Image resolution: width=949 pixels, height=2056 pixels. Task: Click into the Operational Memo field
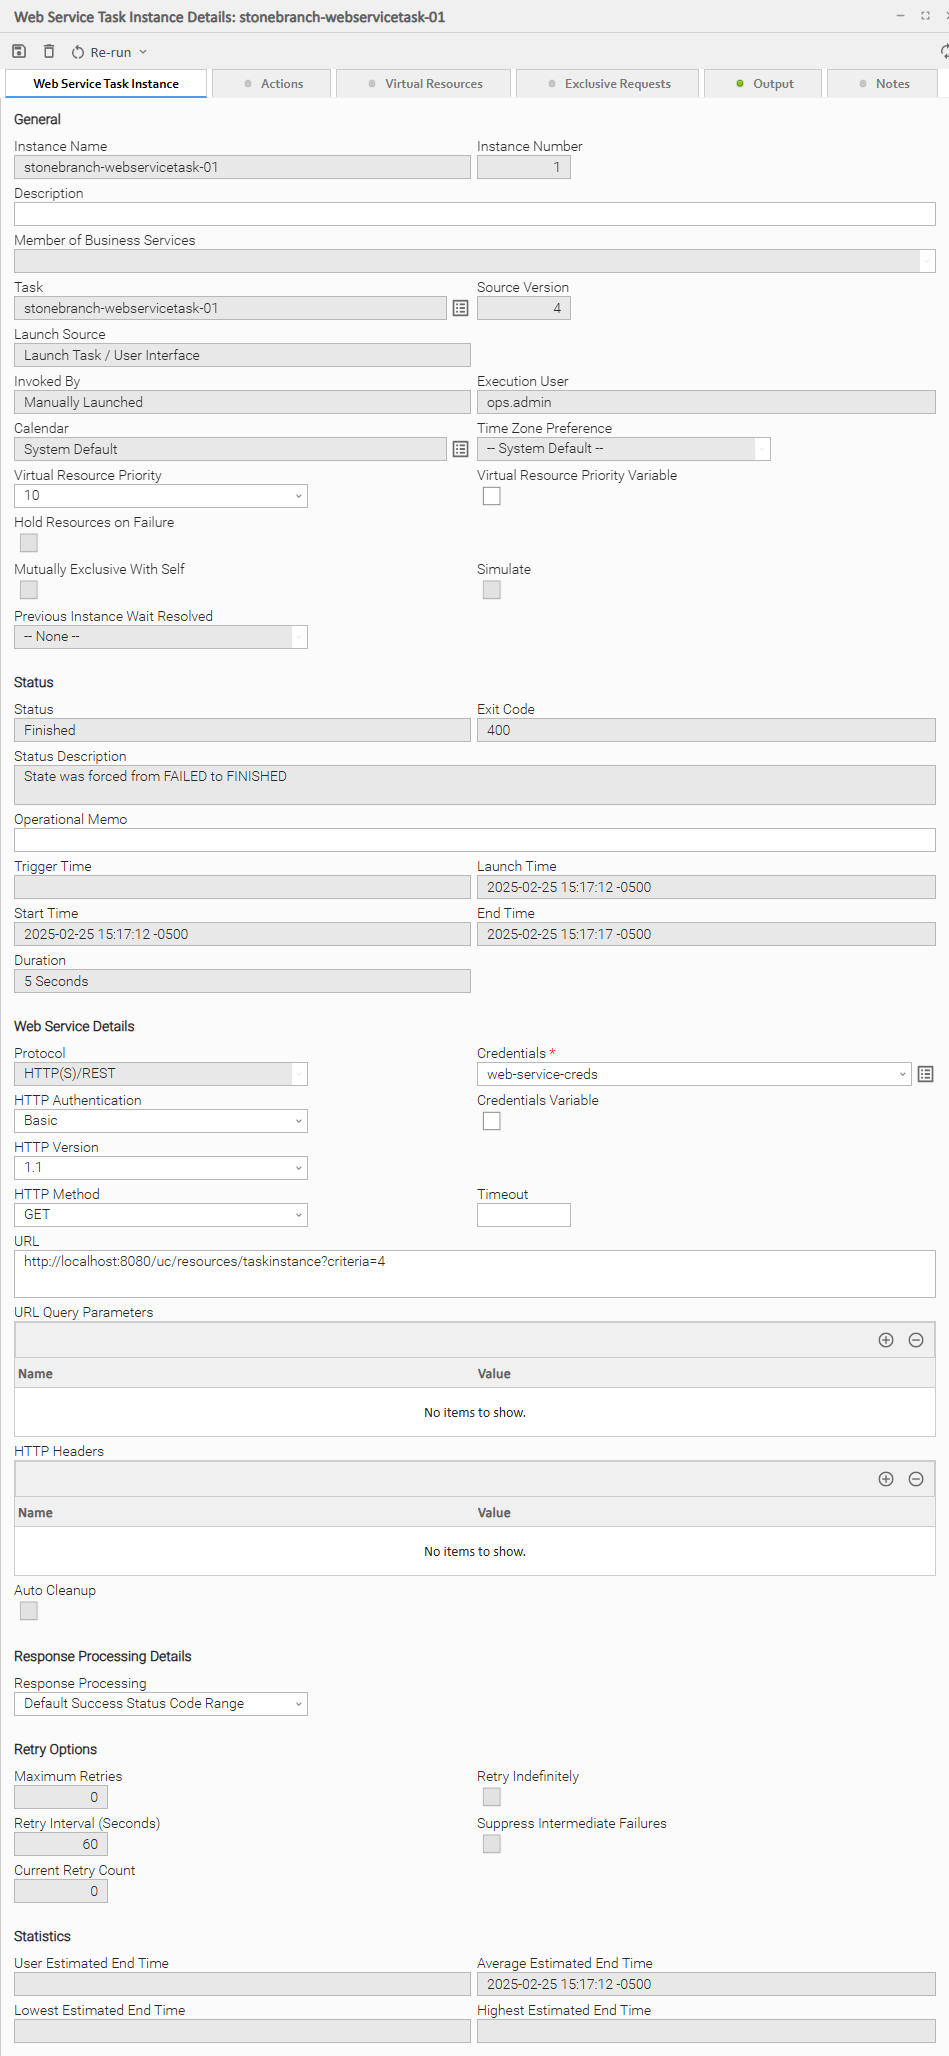[x=474, y=840]
